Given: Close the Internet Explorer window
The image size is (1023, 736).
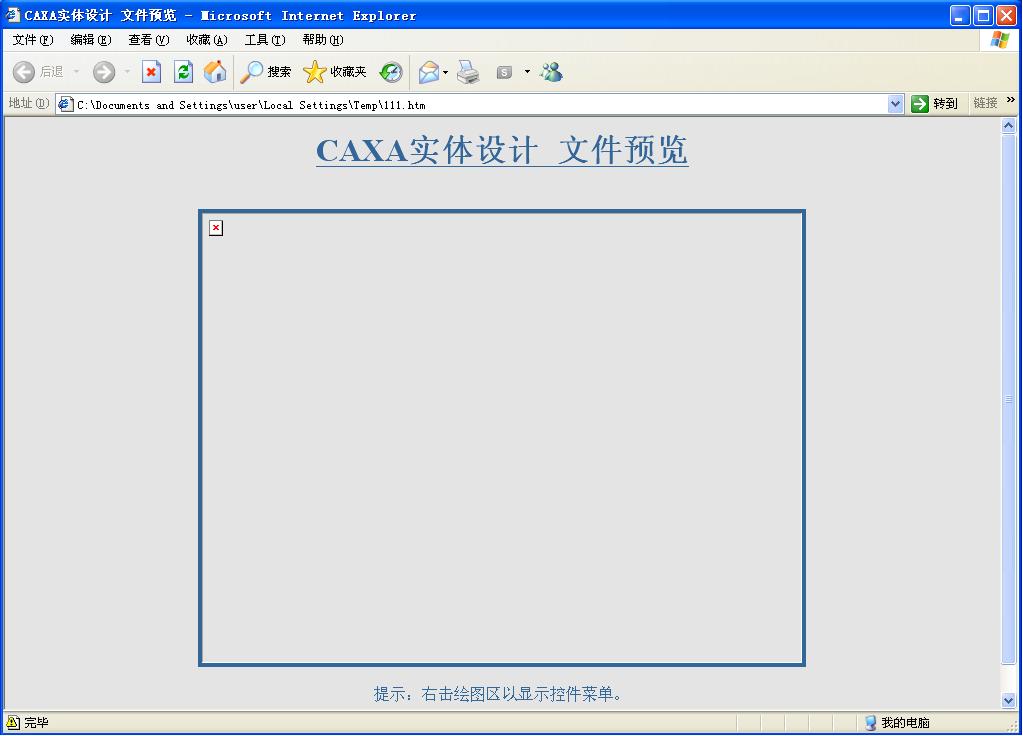Looking at the screenshot, I should coord(1006,15).
